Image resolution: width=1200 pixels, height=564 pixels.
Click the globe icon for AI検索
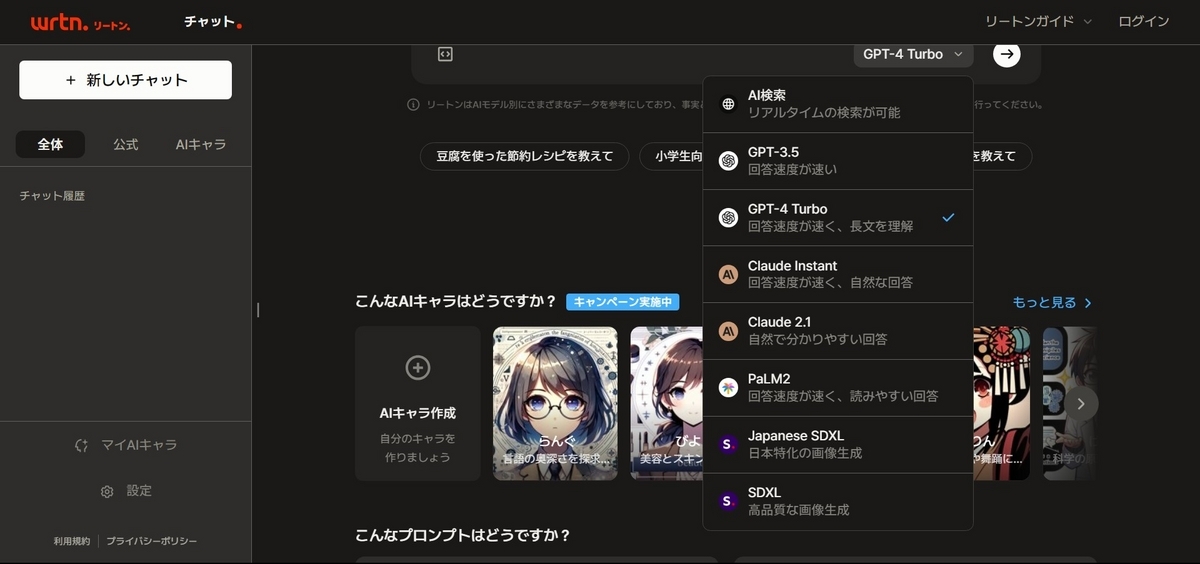pos(728,104)
